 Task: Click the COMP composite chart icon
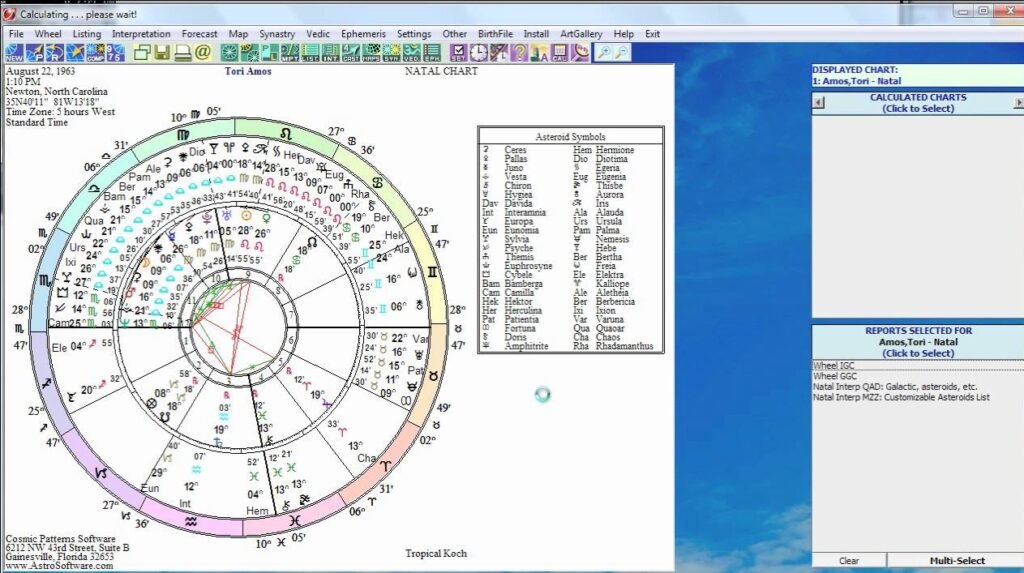96,53
